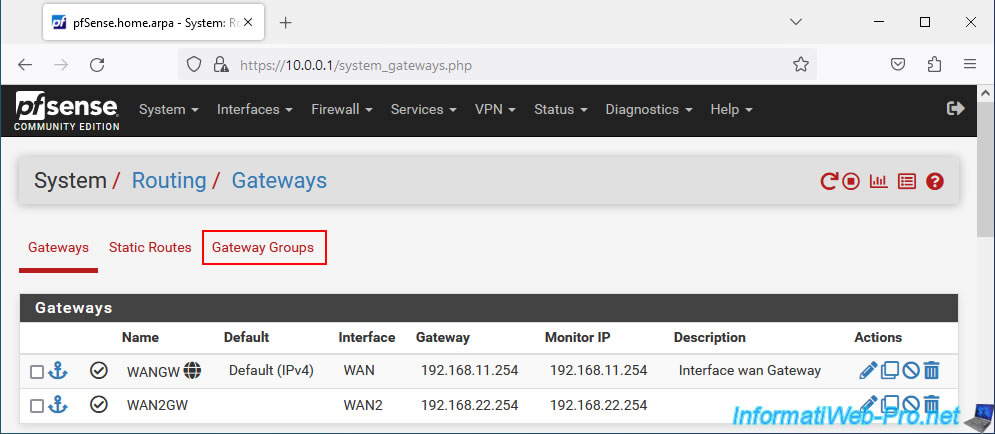Viewport: 995px width, 434px height.
Task: Open the Diagnostics dropdown menu
Action: click(x=649, y=109)
